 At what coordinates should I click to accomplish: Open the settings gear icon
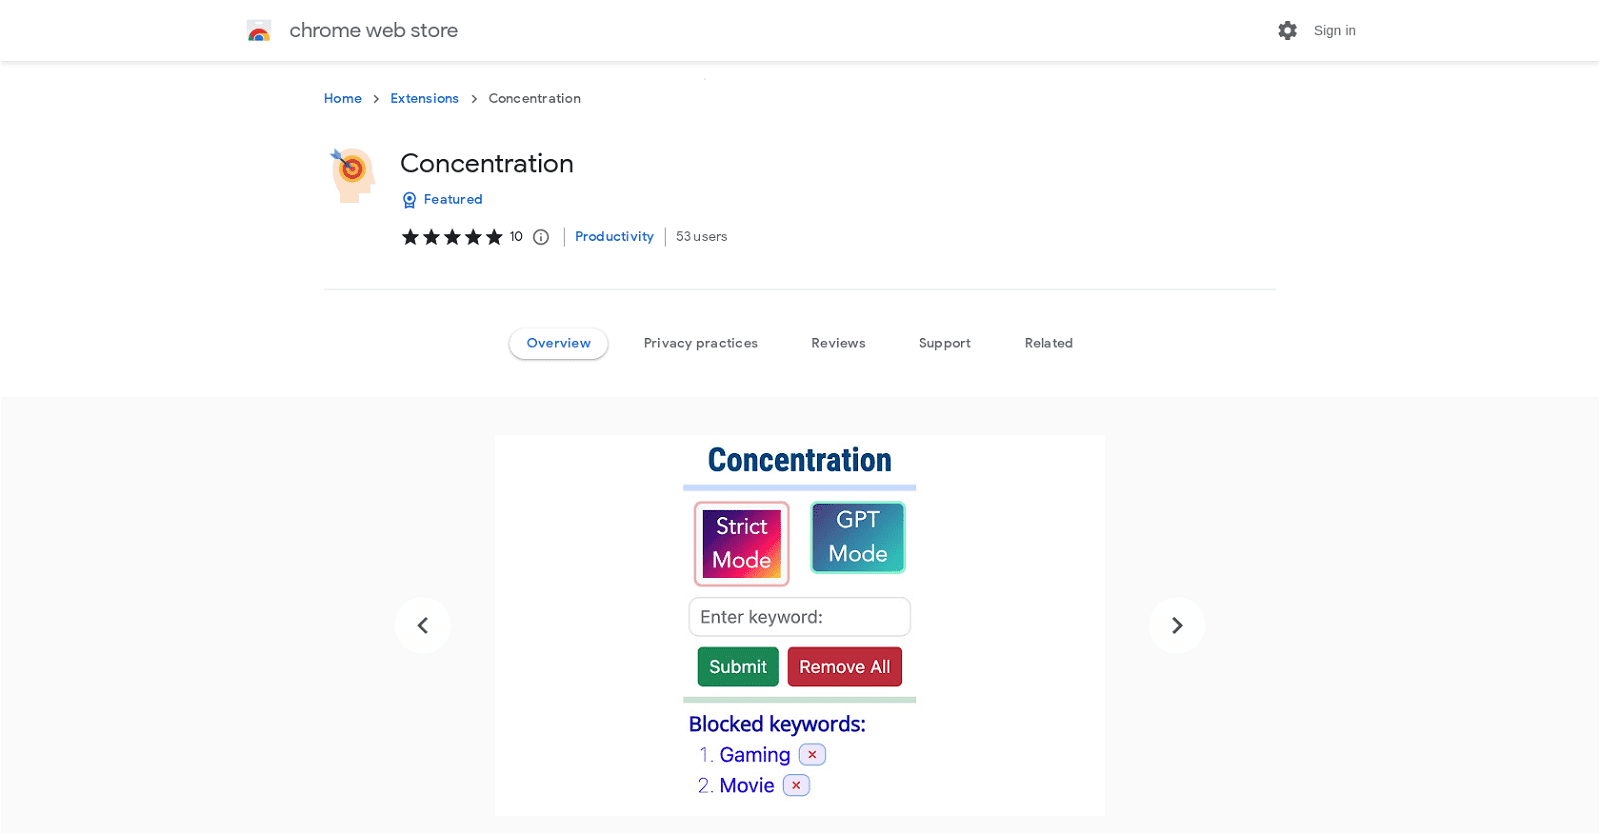(x=1287, y=31)
